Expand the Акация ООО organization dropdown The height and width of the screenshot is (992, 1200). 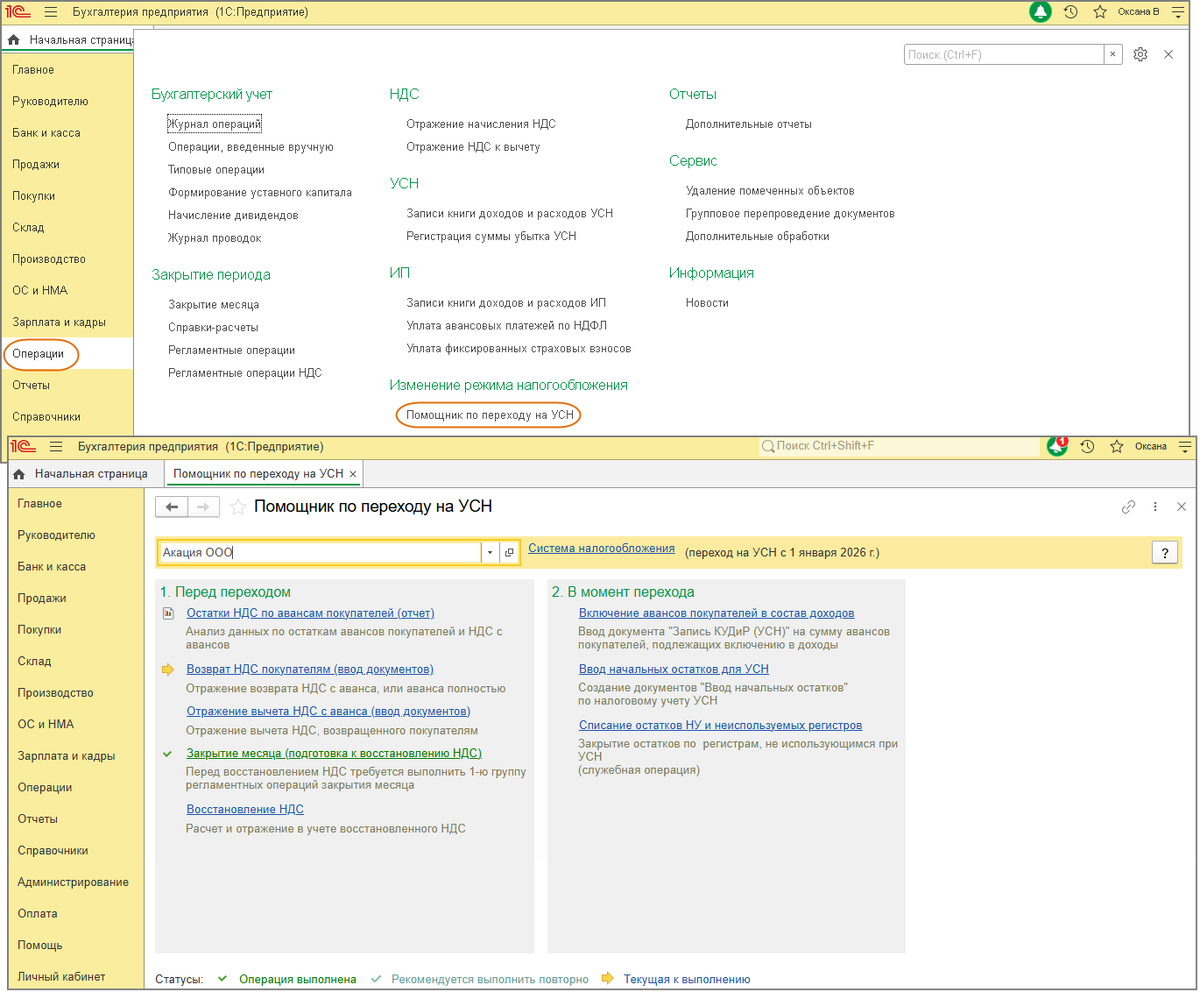pyautogui.click(x=490, y=552)
